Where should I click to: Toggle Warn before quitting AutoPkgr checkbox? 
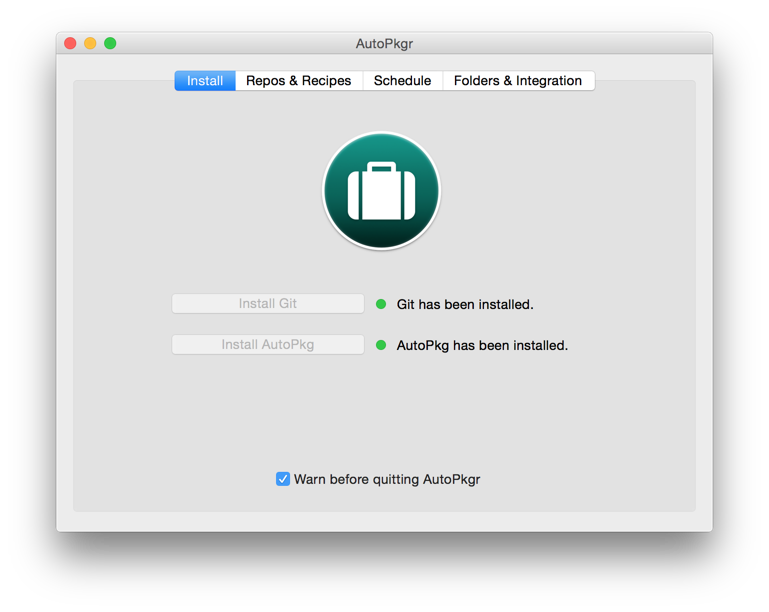283,479
